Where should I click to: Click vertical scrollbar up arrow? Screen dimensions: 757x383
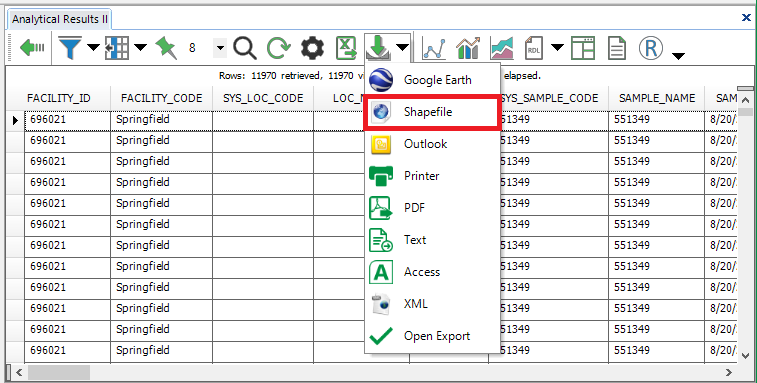click(745, 100)
